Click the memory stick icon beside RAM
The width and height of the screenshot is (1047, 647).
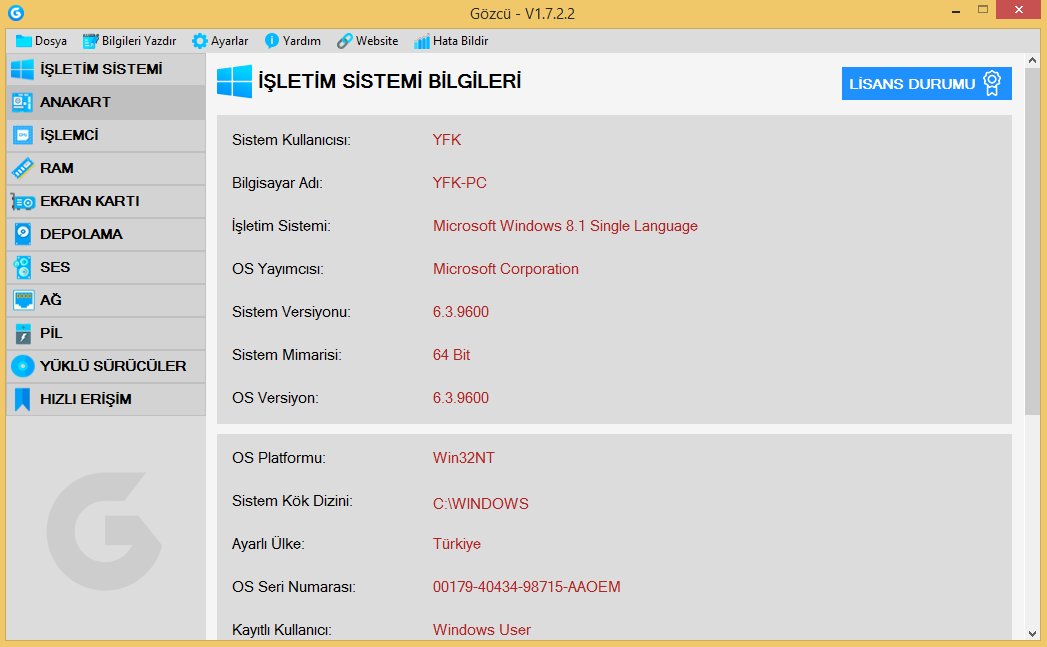coord(22,168)
